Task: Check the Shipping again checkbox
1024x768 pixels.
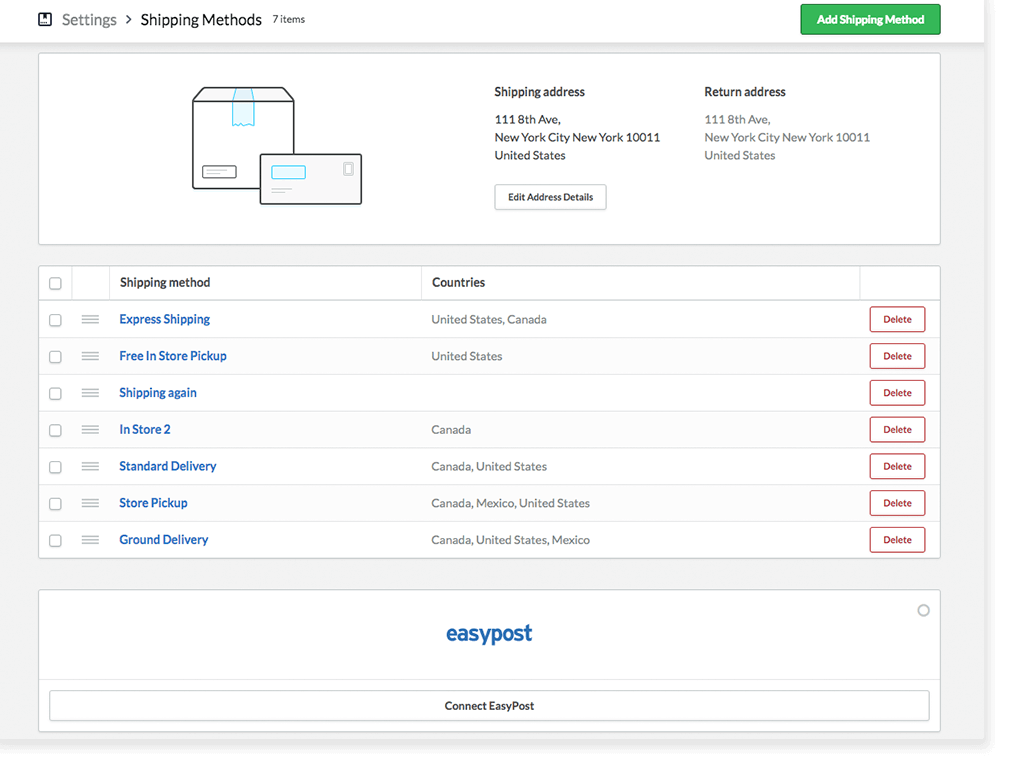Action: [x=56, y=393]
